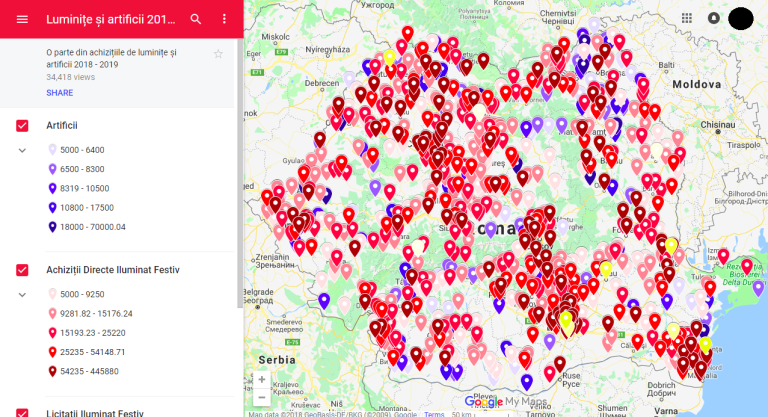768x417 pixels.
Task: Click the yellow pin near Constanța coast
Action: [x=705, y=345]
